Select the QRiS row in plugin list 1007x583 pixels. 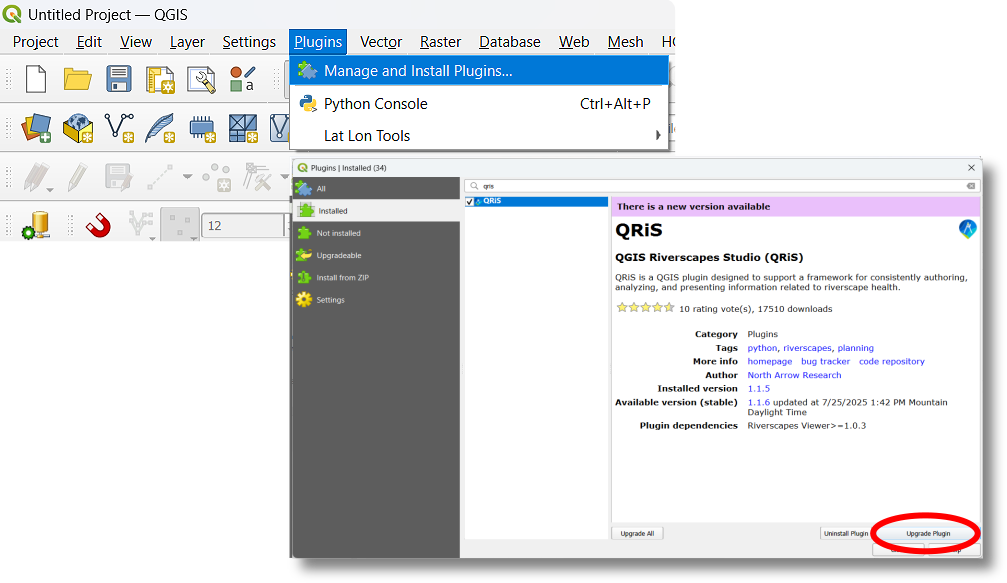[536, 202]
